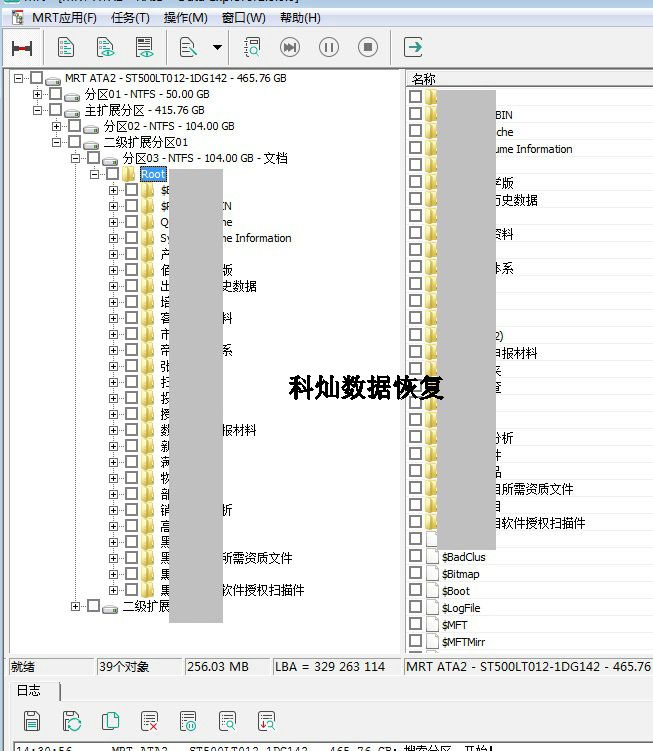This screenshot has height=751, width=653.
Task: Expand the folder ending in 软件授权扫描件 in tree
Action: [x=113, y=590]
